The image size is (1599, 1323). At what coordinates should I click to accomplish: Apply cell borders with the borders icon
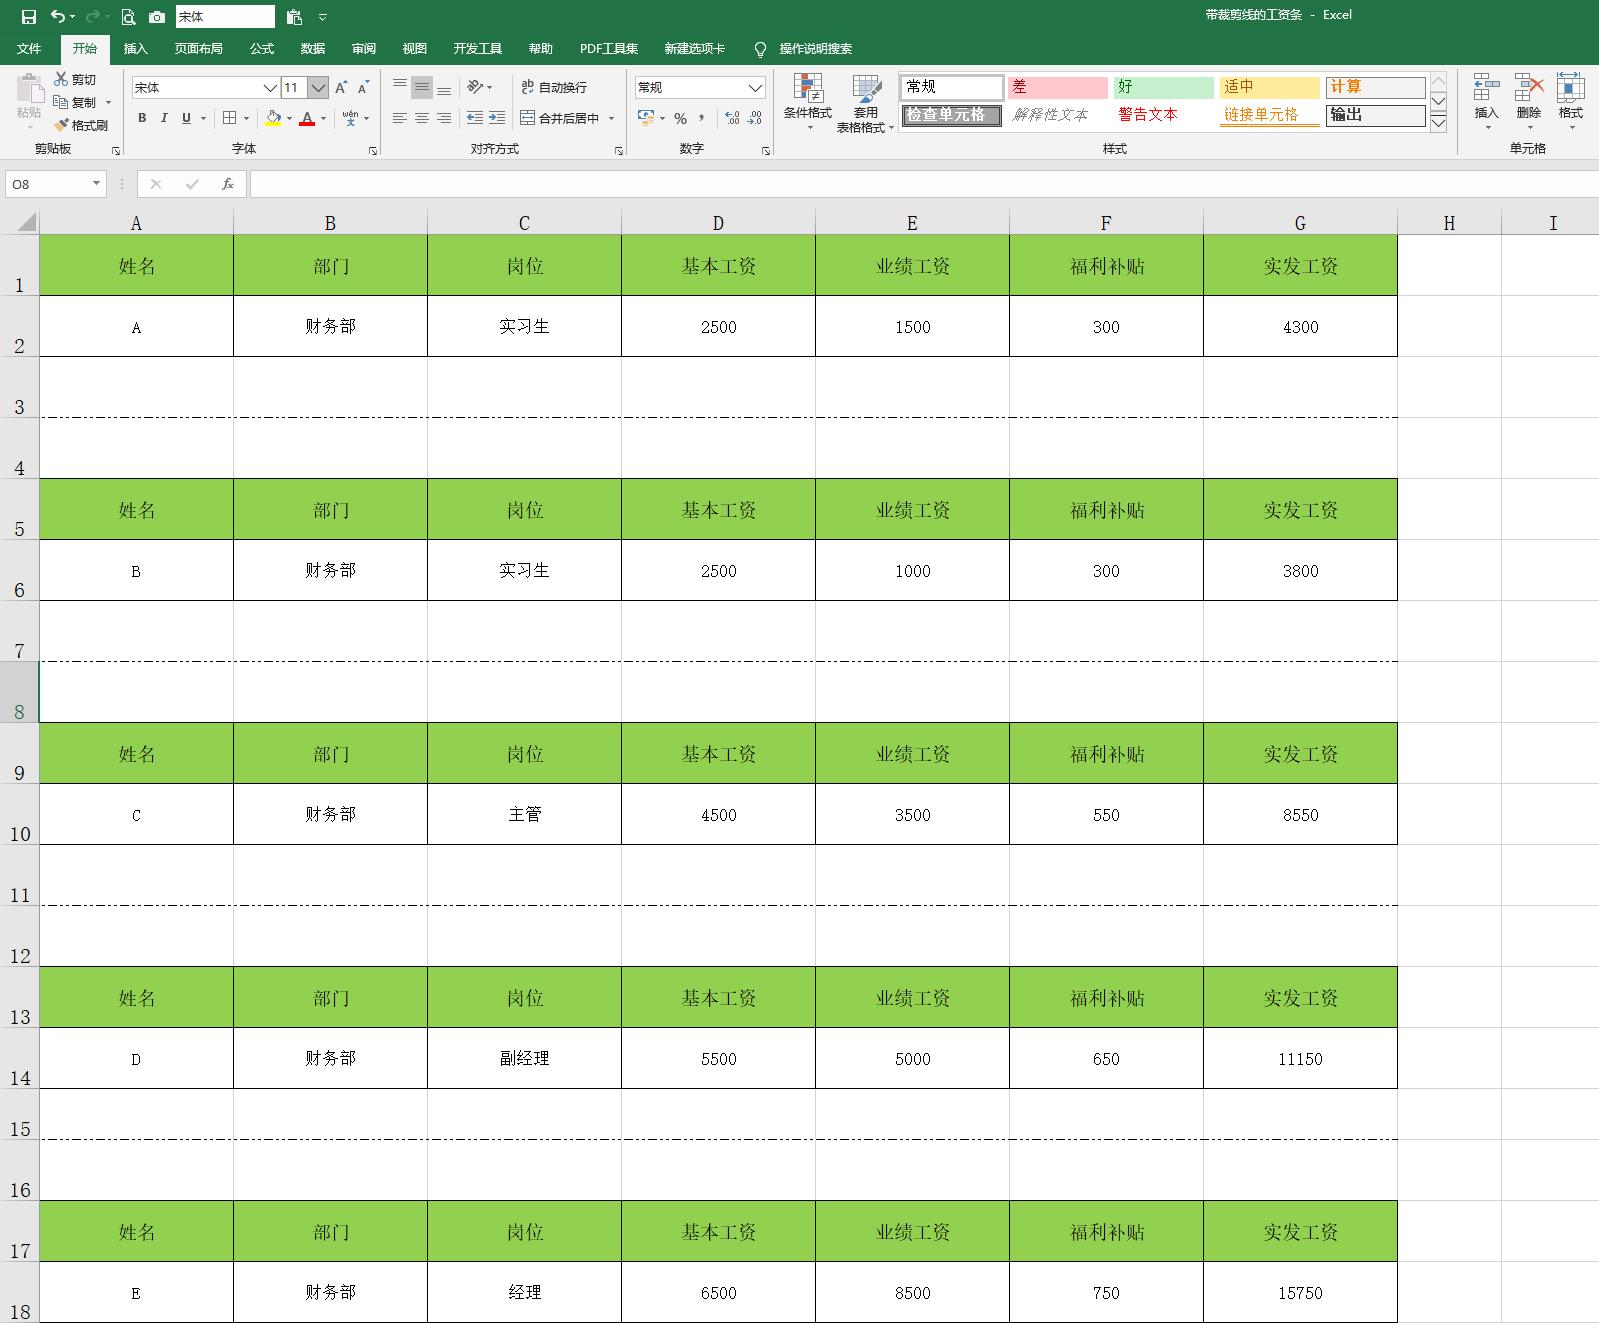tap(230, 118)
